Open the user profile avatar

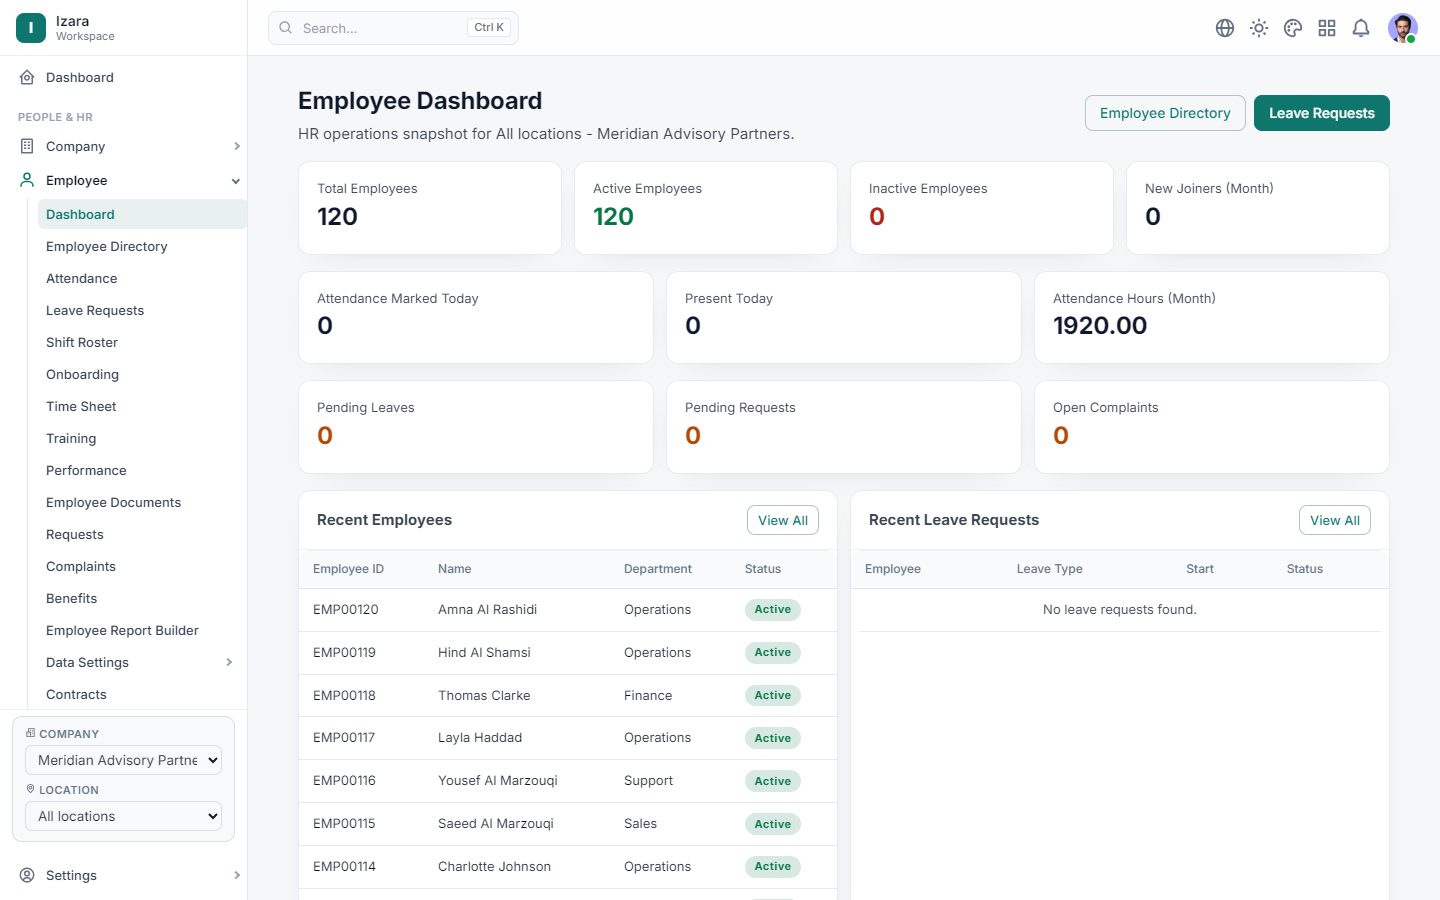tap(1403, 28)
